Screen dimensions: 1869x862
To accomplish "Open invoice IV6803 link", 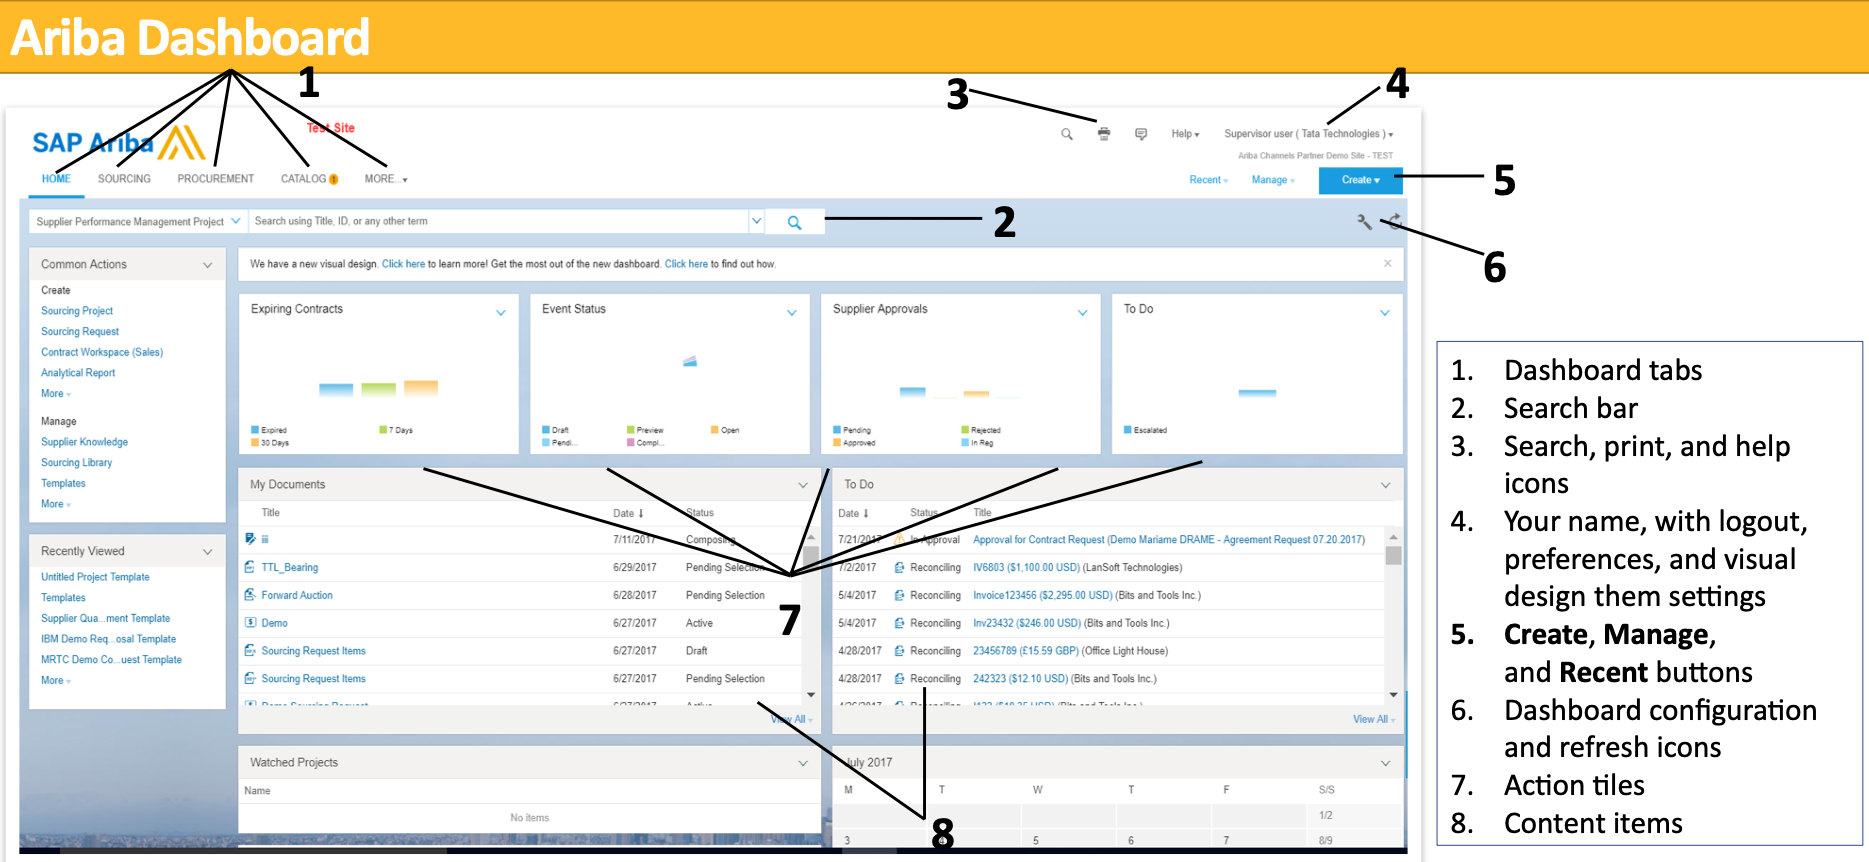I will click(1027, 567).
